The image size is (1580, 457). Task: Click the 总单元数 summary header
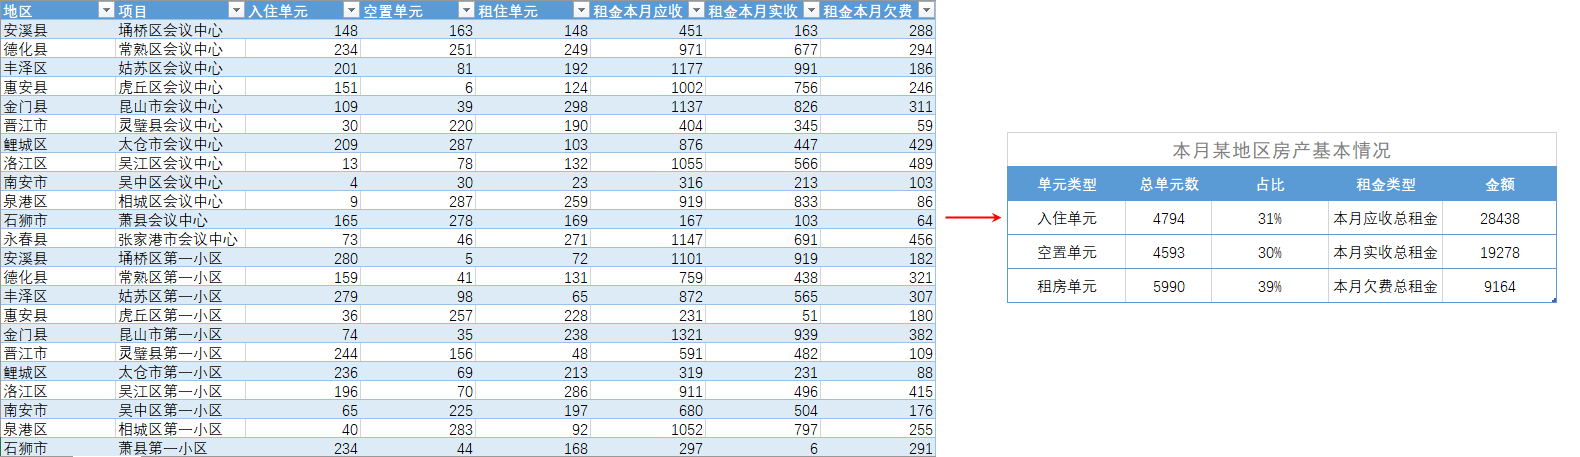1168,184
